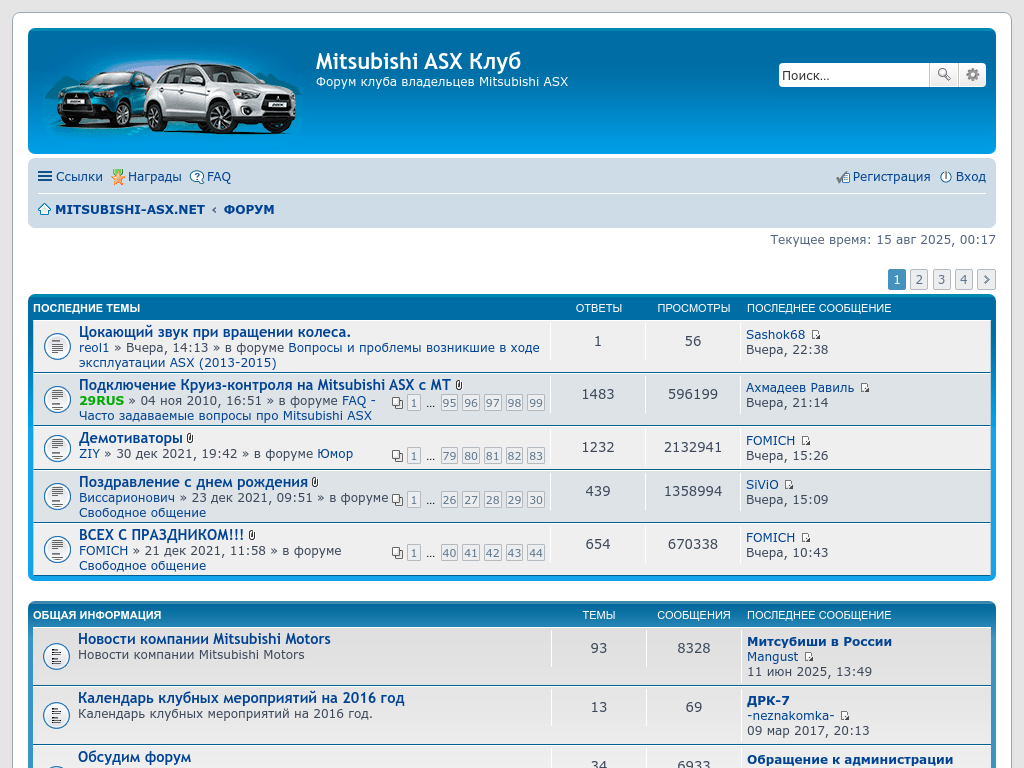Image resolution: width=1024 pixels, height=768 pixels.
Task: View latest post by Sashok68 icon
Action: 816,335
